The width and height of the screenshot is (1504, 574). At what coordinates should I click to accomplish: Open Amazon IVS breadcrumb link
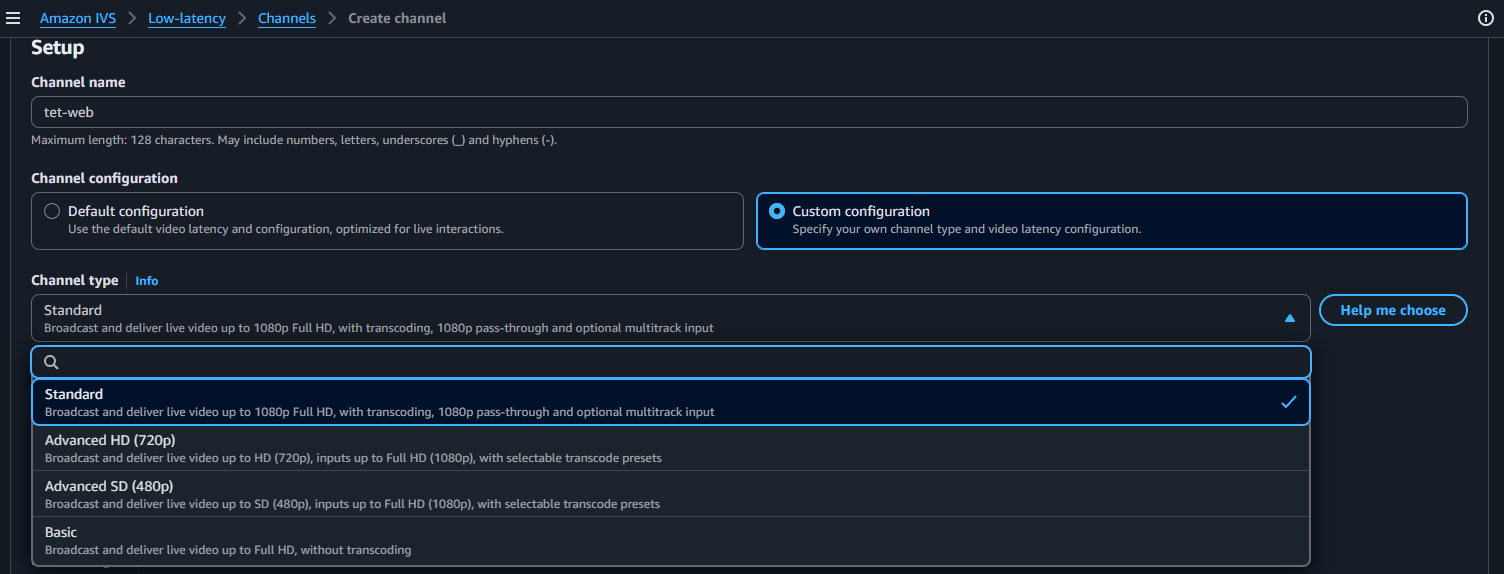78,18
